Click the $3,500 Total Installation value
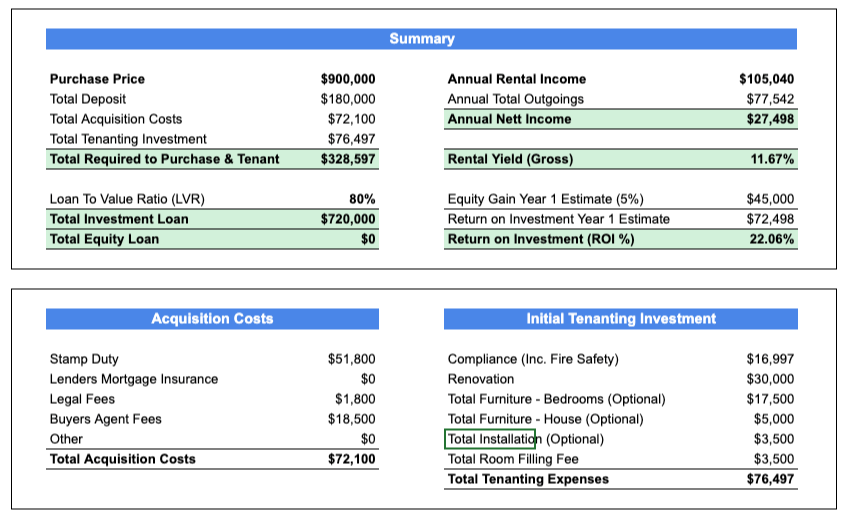The width and height of the screenshot is (848, 519). point(774,439)
